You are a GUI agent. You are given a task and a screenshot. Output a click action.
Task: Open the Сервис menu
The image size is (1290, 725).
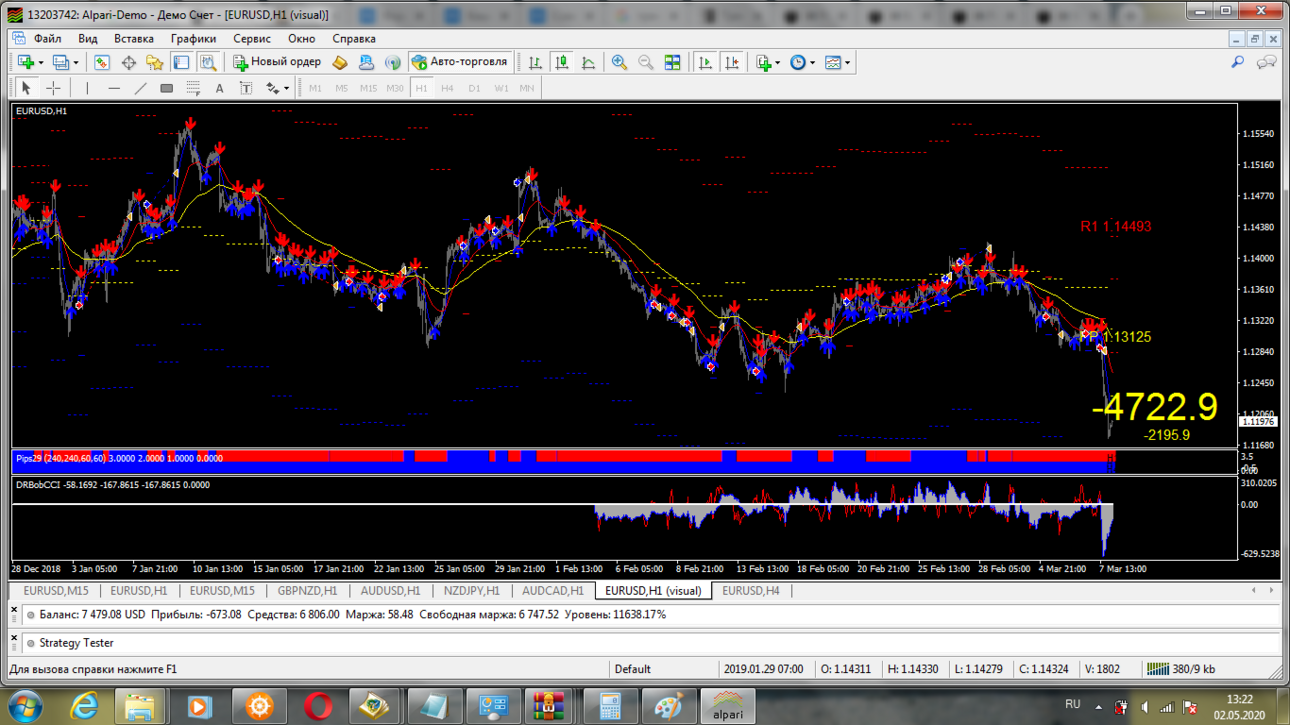coord(252,38)
